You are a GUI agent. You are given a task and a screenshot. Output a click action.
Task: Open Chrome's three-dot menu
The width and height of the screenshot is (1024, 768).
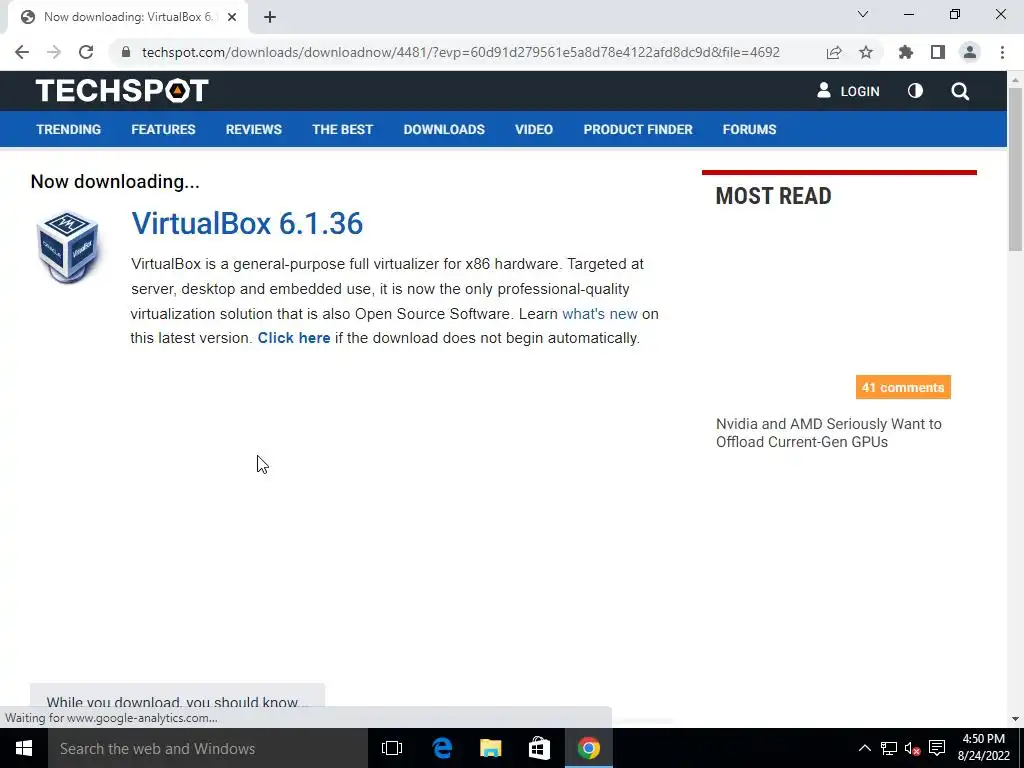pyautogui.click(x=1002, y=52)
